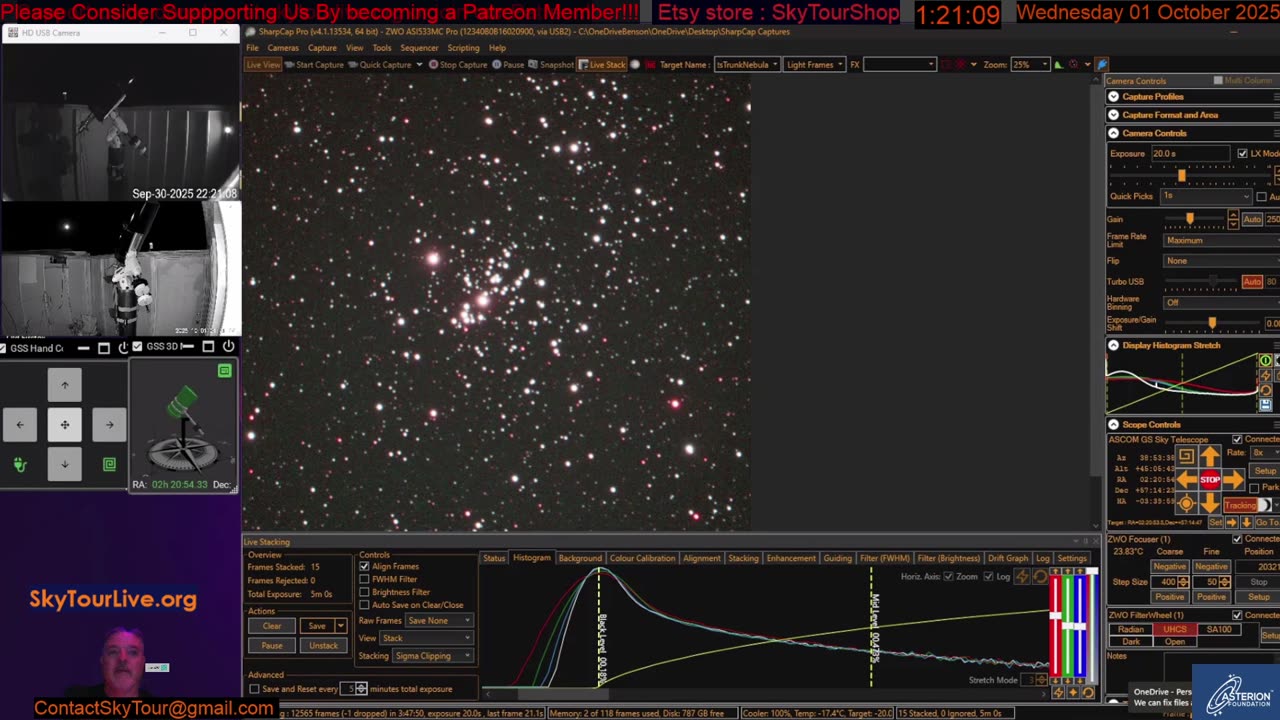The height and width of the screenshot is (720, 1280).
Task: Collapse the Display Histogram Stretch section
Action: coord(1113,345)
